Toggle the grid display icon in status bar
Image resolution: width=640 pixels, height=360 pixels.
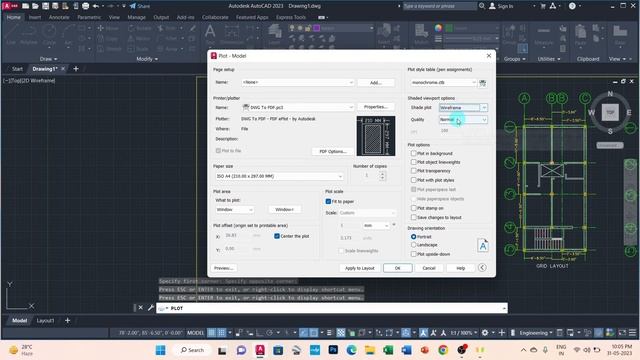pyautogui.click(x=212, y=333)
